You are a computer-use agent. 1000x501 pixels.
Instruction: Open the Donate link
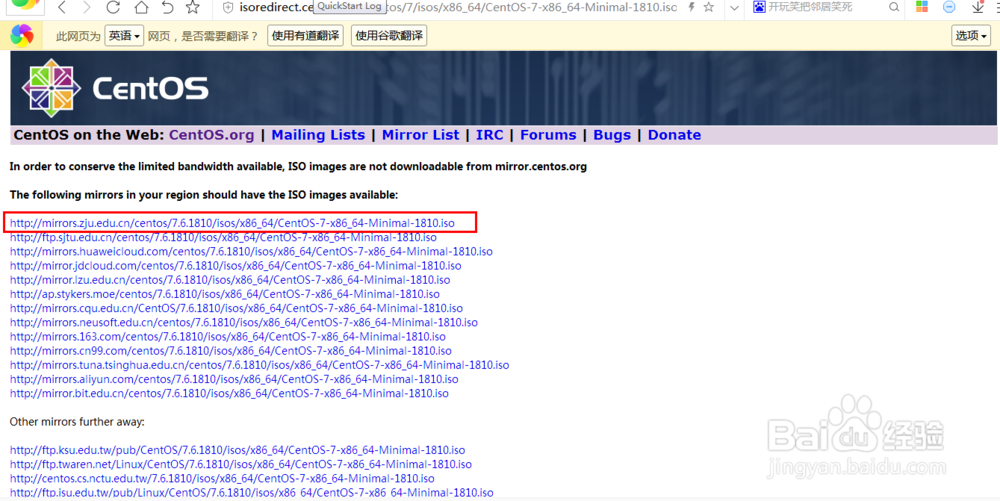pyautogui.click(x=674, y=135)
